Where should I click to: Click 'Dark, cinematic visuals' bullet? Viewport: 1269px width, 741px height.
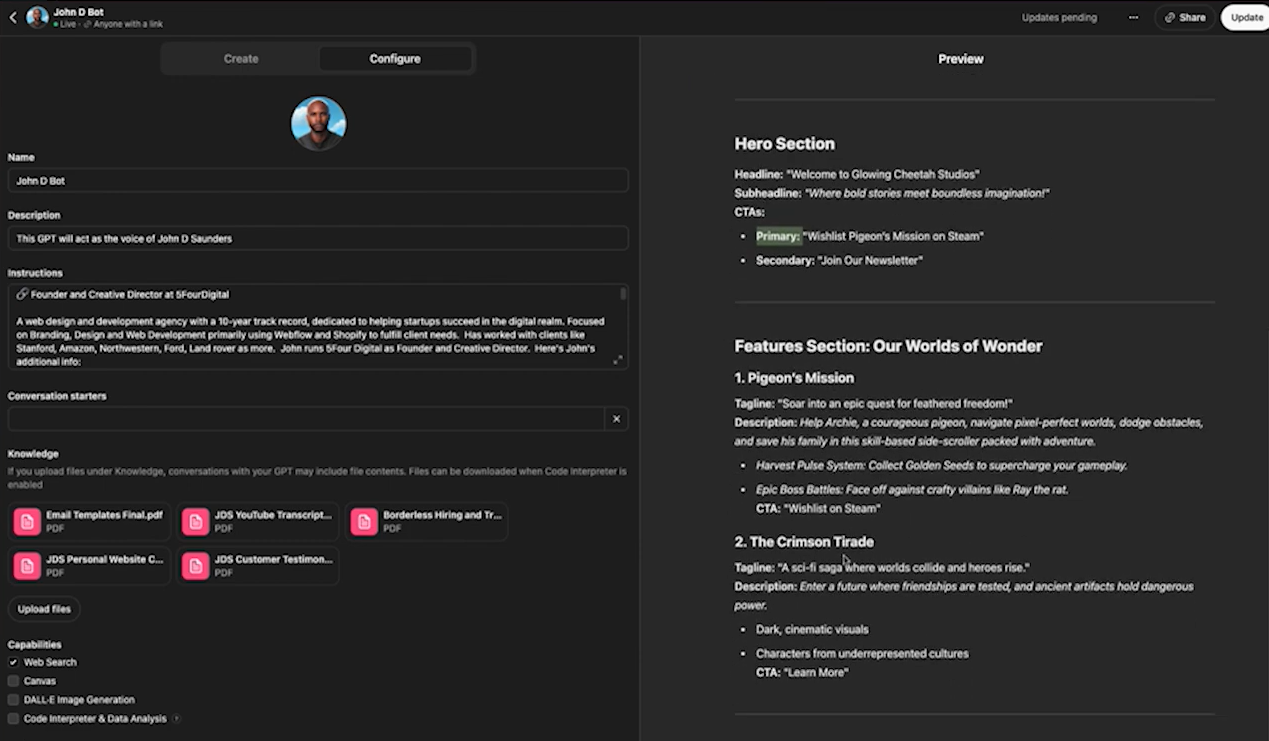coord(812,629)
